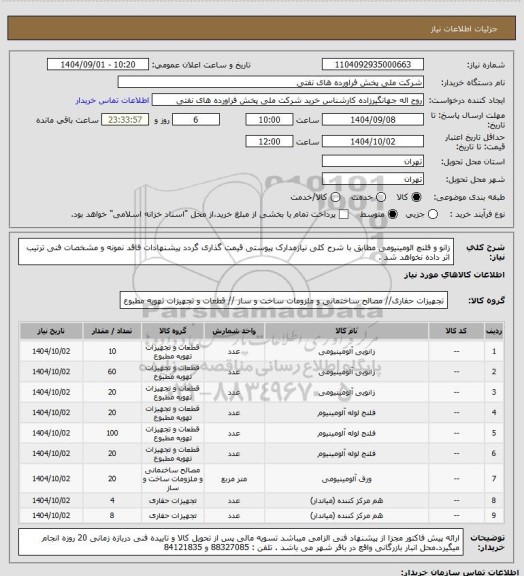Image resolution: width=524 pixels, height=576 pixels.
Task: Select the متوسط purchase type radio
Action: pyautogui.click(x=393, y=214)
